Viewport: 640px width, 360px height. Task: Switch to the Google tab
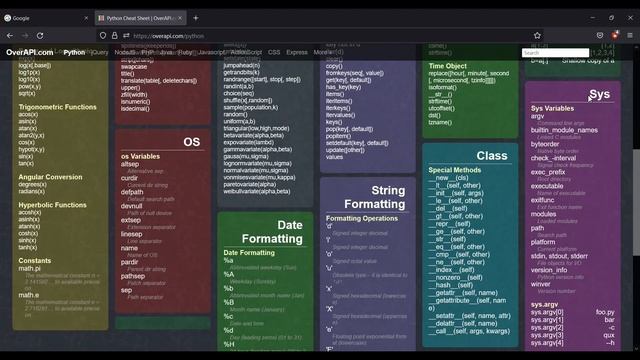click(x=45, y=18)
